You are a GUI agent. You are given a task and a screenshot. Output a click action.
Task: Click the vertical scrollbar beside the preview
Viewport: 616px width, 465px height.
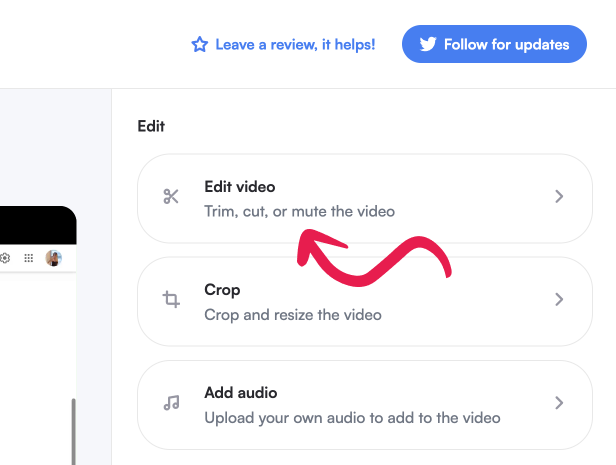point(72,430)
